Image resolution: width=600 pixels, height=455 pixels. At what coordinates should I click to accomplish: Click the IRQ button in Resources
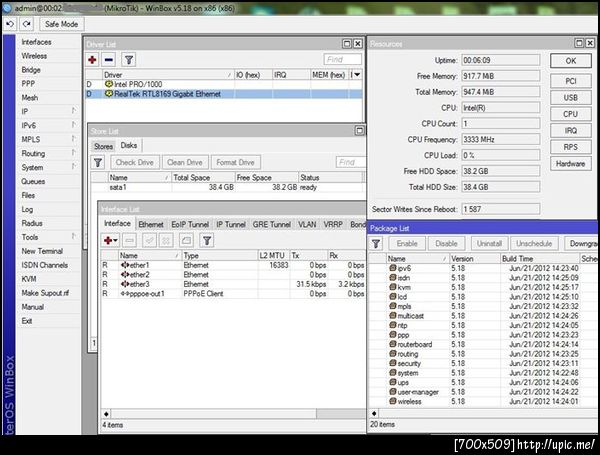tap(571, 130)
